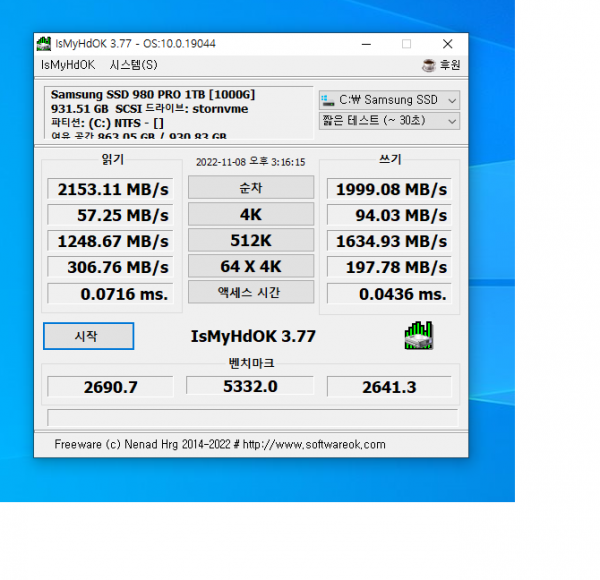Click write access time 0.0436 ms.
Screen dimensions: 600x580
(x=389, y=294)
